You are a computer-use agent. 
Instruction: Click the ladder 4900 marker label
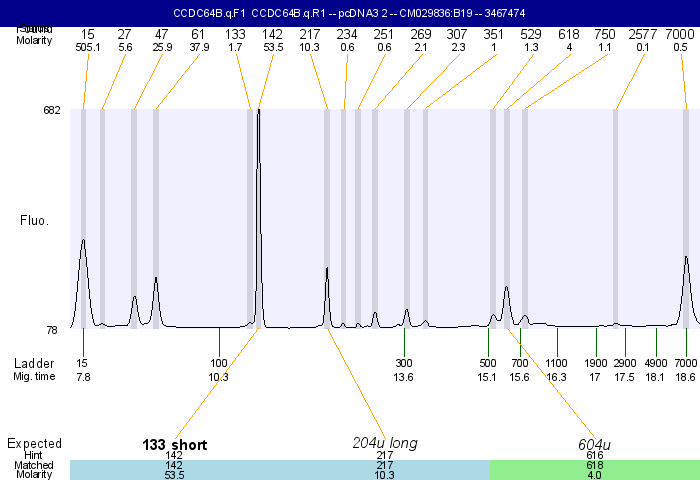click(656, 362)
